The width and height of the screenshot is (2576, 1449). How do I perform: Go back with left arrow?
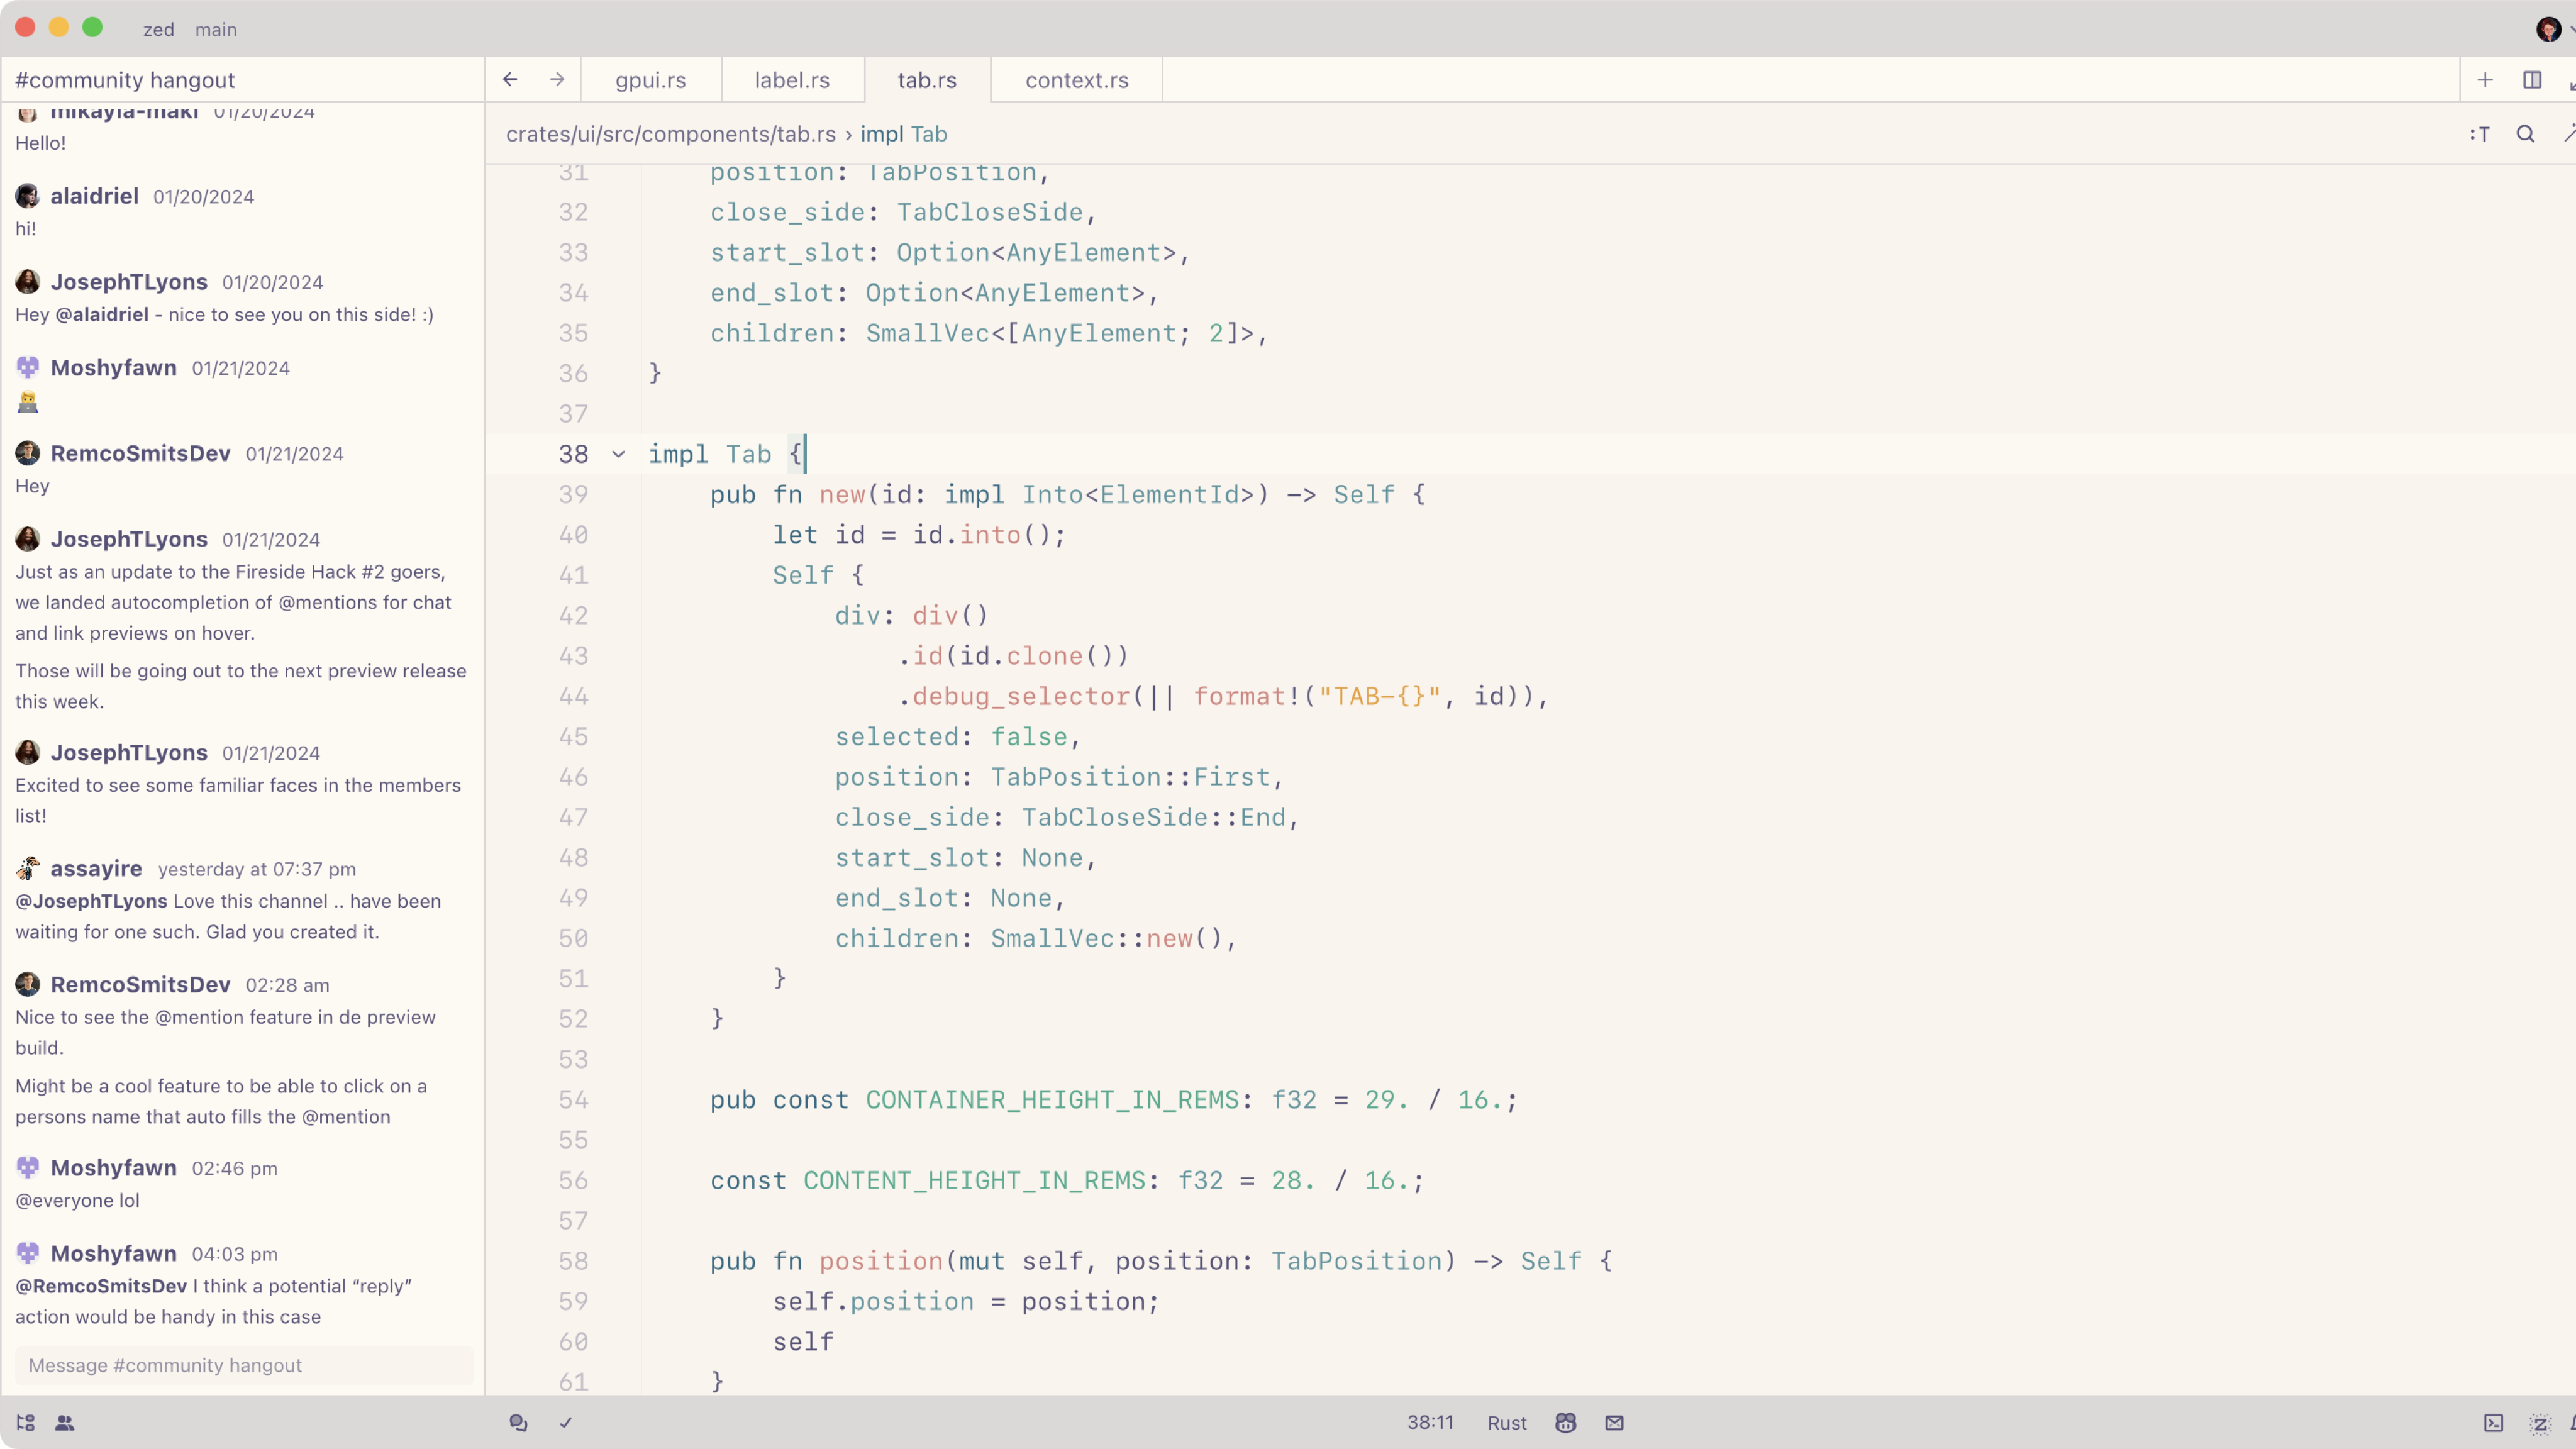510,80
